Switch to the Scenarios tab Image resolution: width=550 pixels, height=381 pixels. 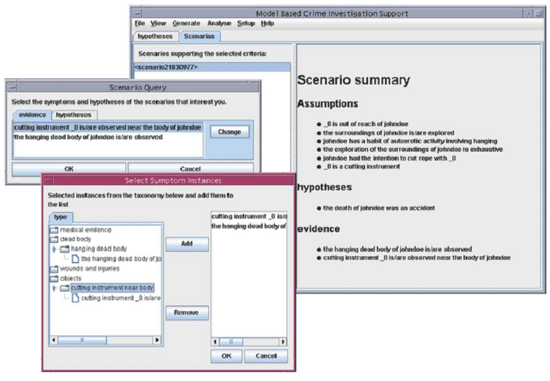pyautogui.click(x=199, y=36)
